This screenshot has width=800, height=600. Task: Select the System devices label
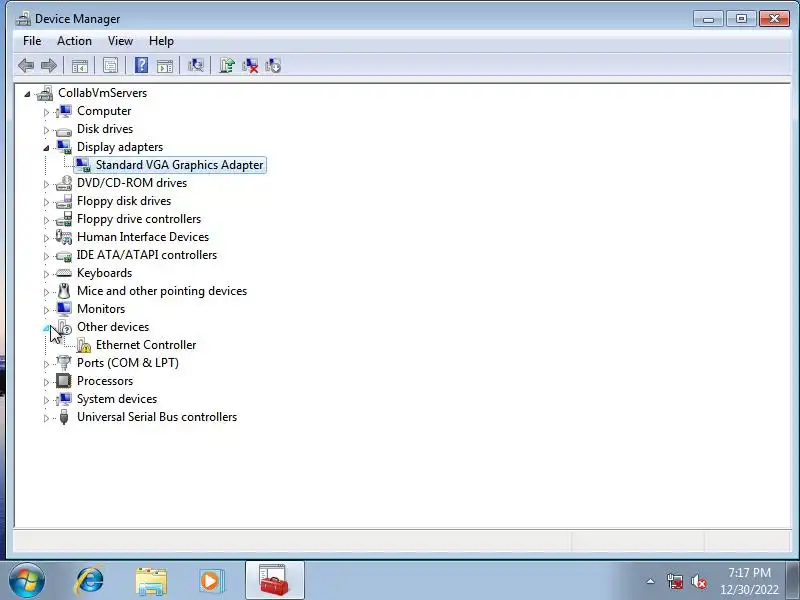coord(117,399)
